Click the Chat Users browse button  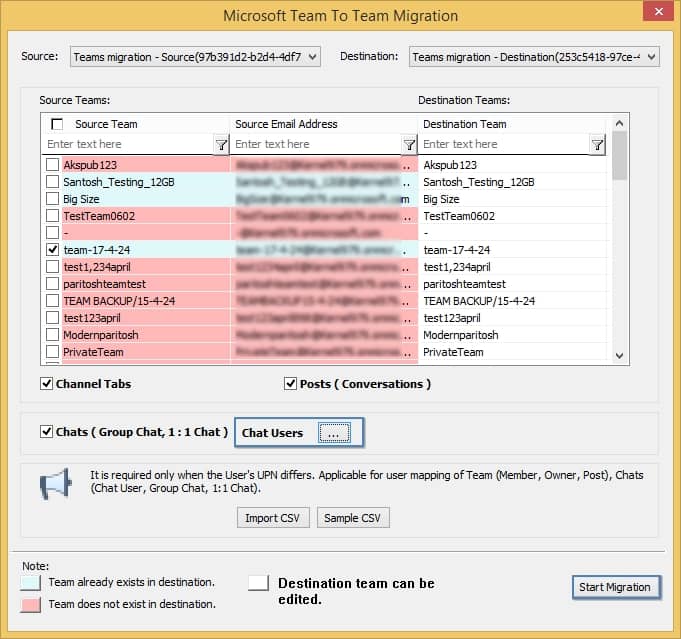point(334,433)
